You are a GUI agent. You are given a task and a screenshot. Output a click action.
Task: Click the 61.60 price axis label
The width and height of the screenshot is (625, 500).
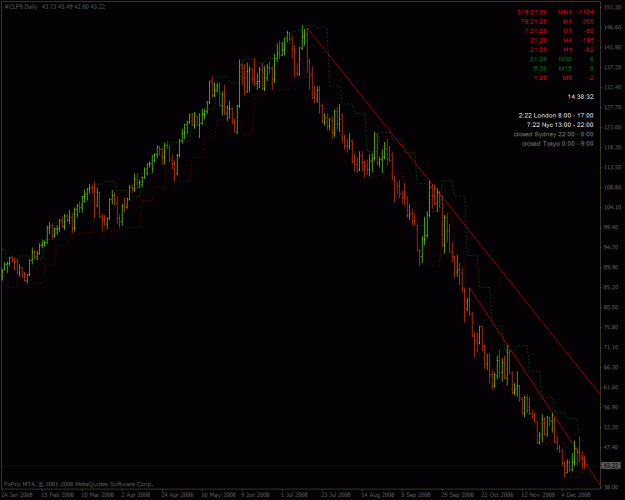coord(612,387)
